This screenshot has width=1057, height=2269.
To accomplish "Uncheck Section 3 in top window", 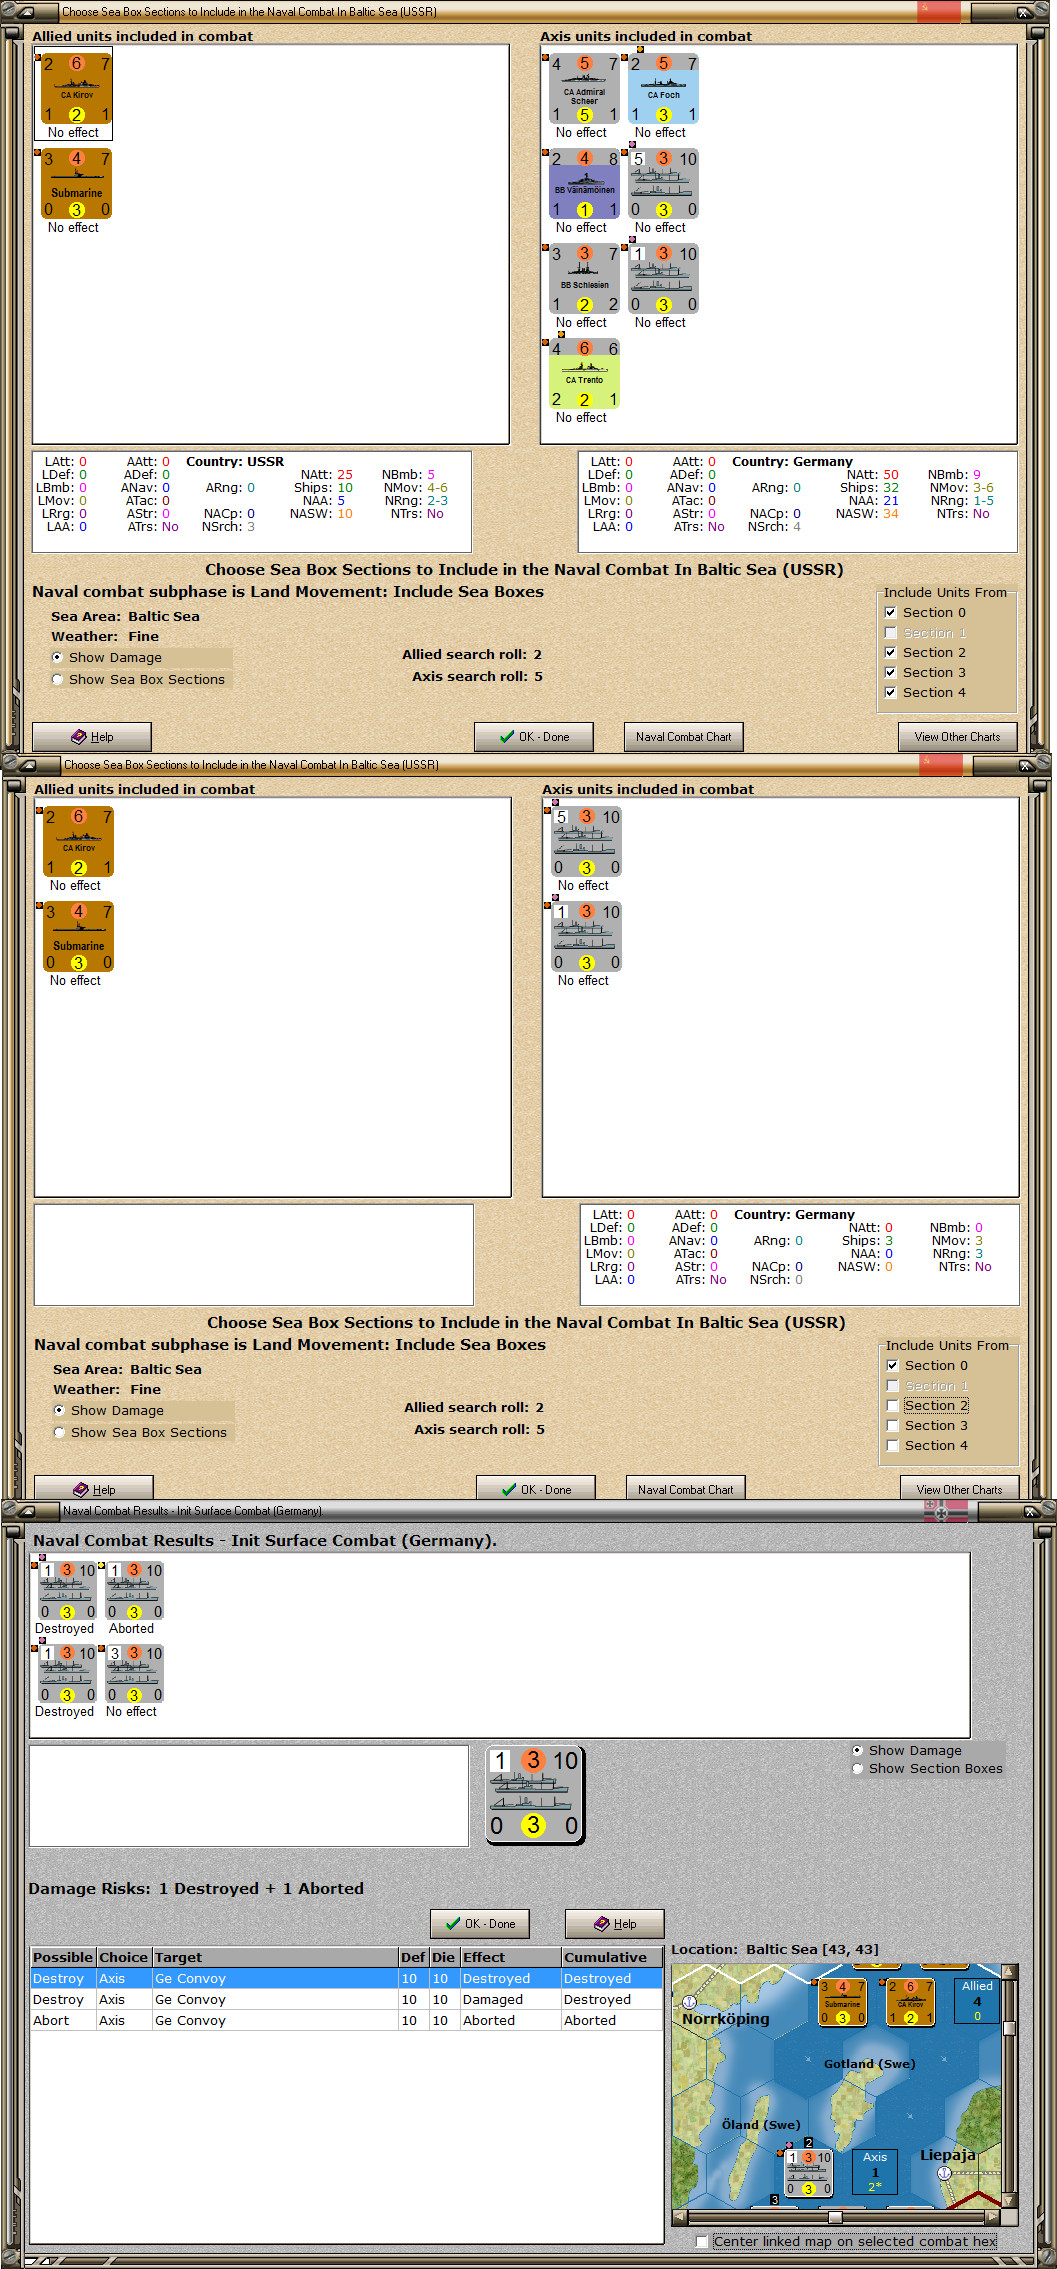I will coord(890,672).
